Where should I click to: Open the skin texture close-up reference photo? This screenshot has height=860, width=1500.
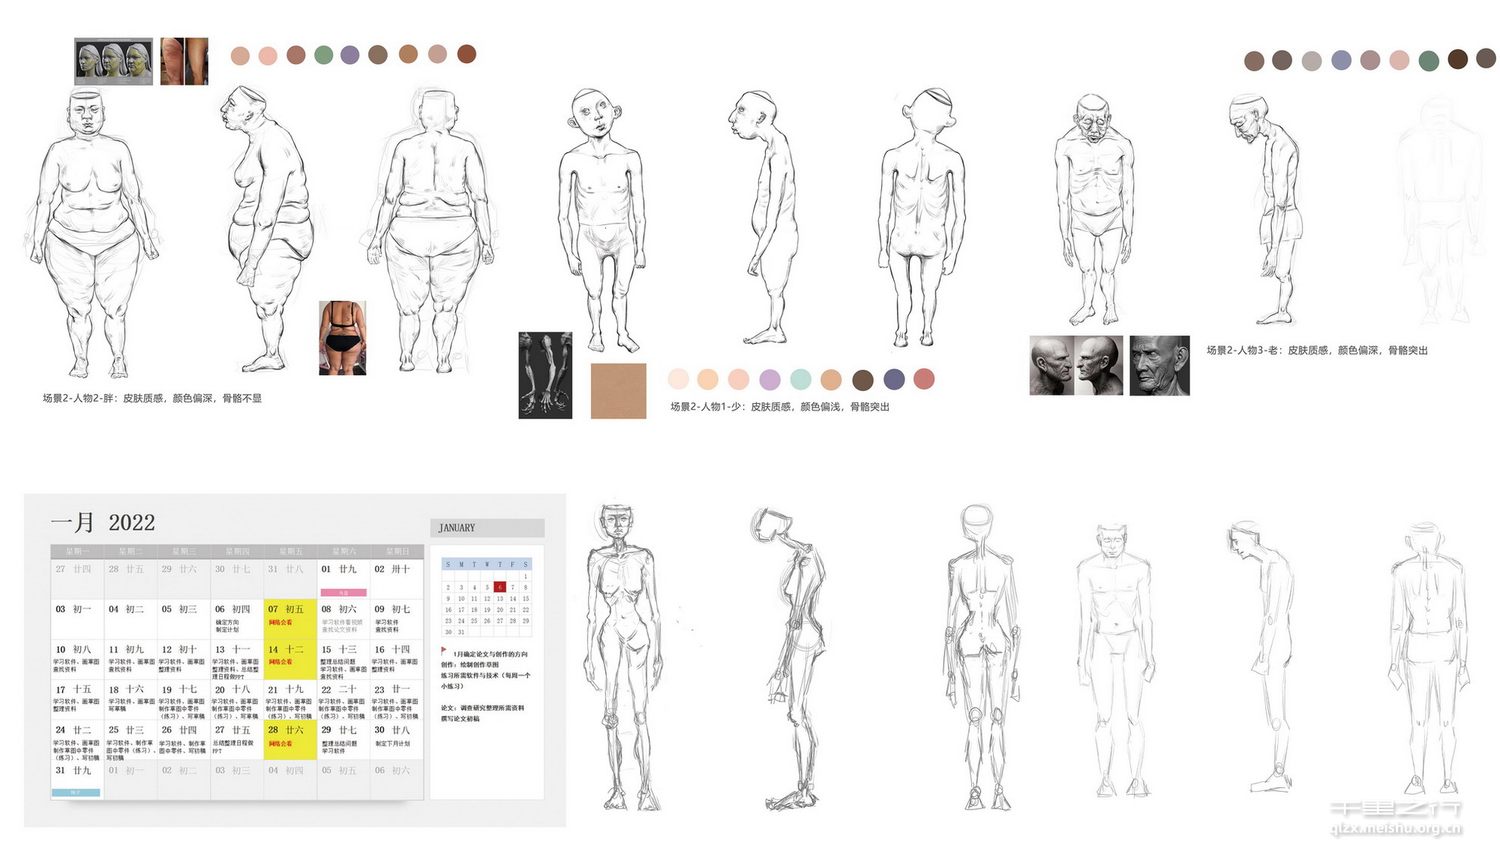tap(185, 61)
